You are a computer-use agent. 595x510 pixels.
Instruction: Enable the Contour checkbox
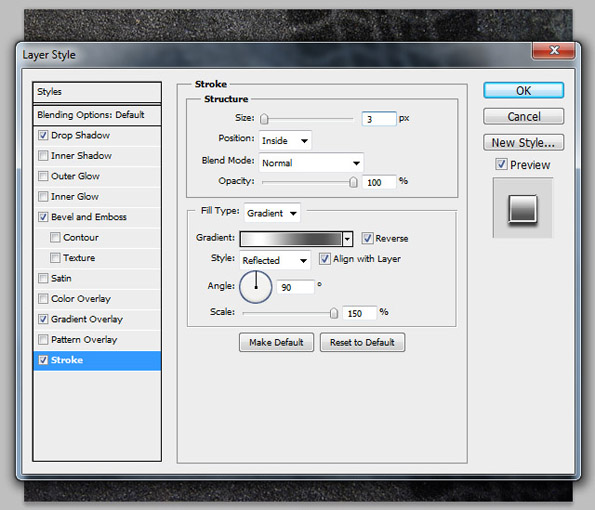[55, 238]
